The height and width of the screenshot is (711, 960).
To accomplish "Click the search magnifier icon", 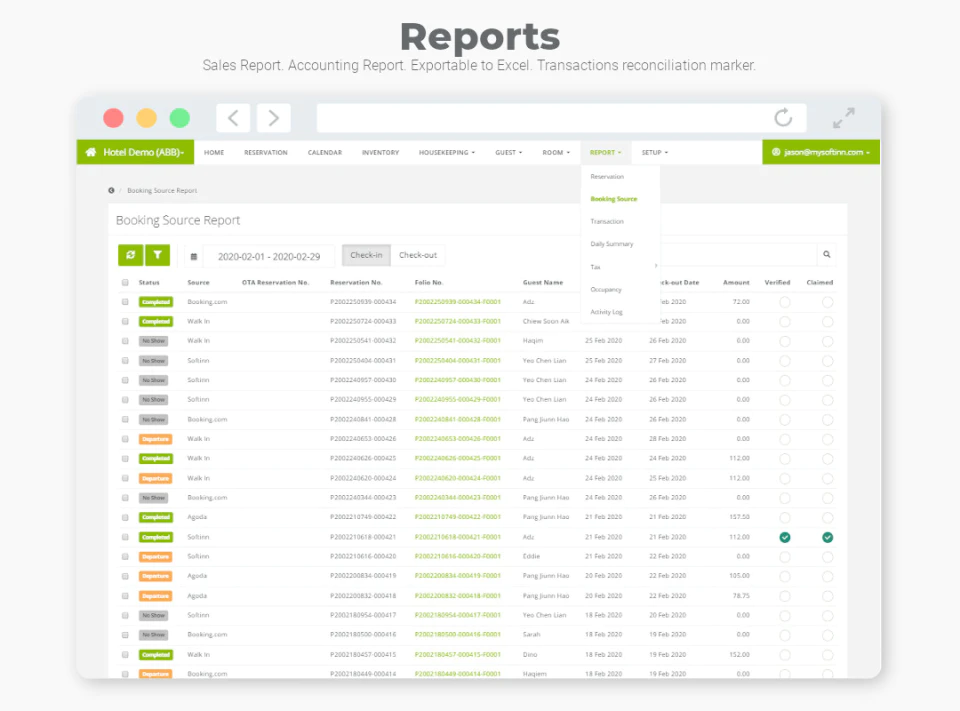I will (x=827, y=254).
